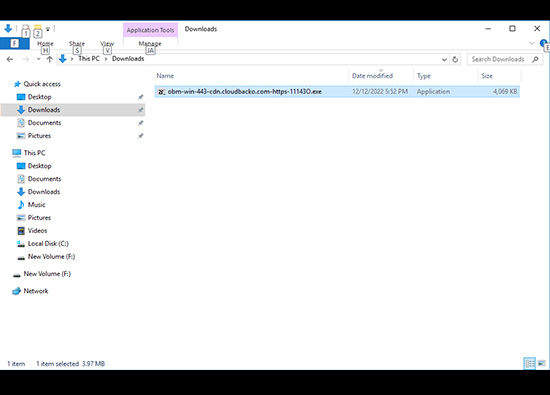Viewport: 550px width, 395px height.
Task: Click the Forward navigation arrow
Action: click(26, 59)
